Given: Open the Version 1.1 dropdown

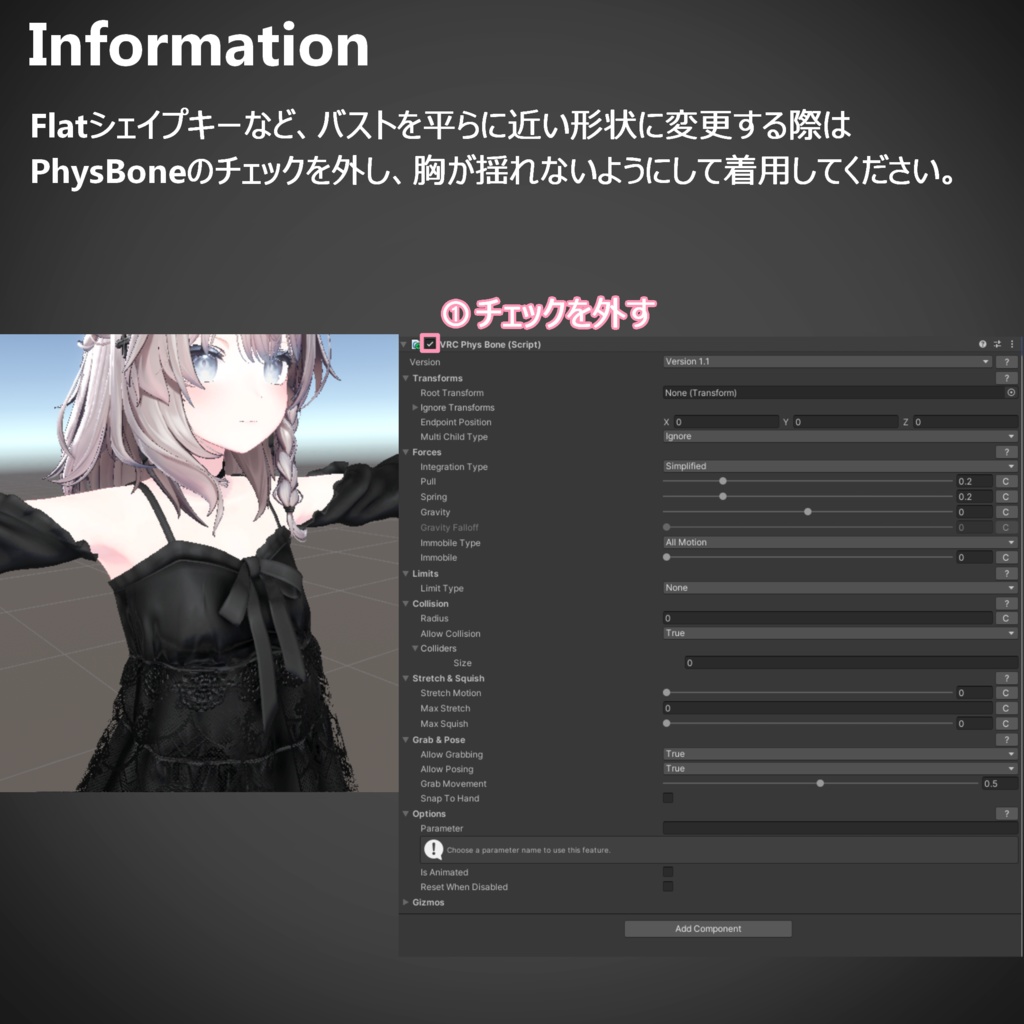Looking at the screenshot, I should point(827,361).
